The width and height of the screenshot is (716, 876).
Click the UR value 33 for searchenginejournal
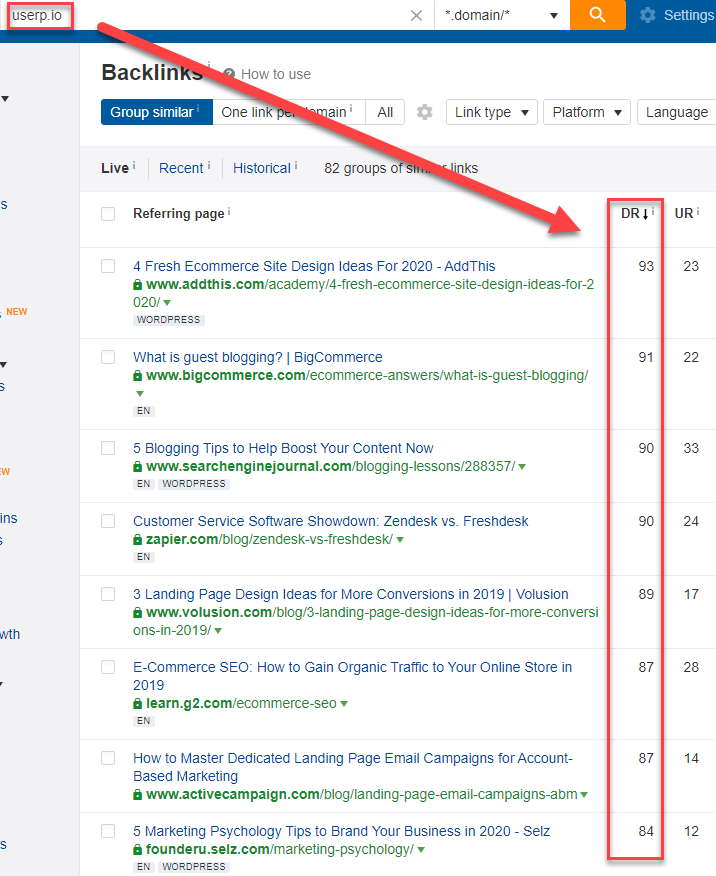click(691, 449)
